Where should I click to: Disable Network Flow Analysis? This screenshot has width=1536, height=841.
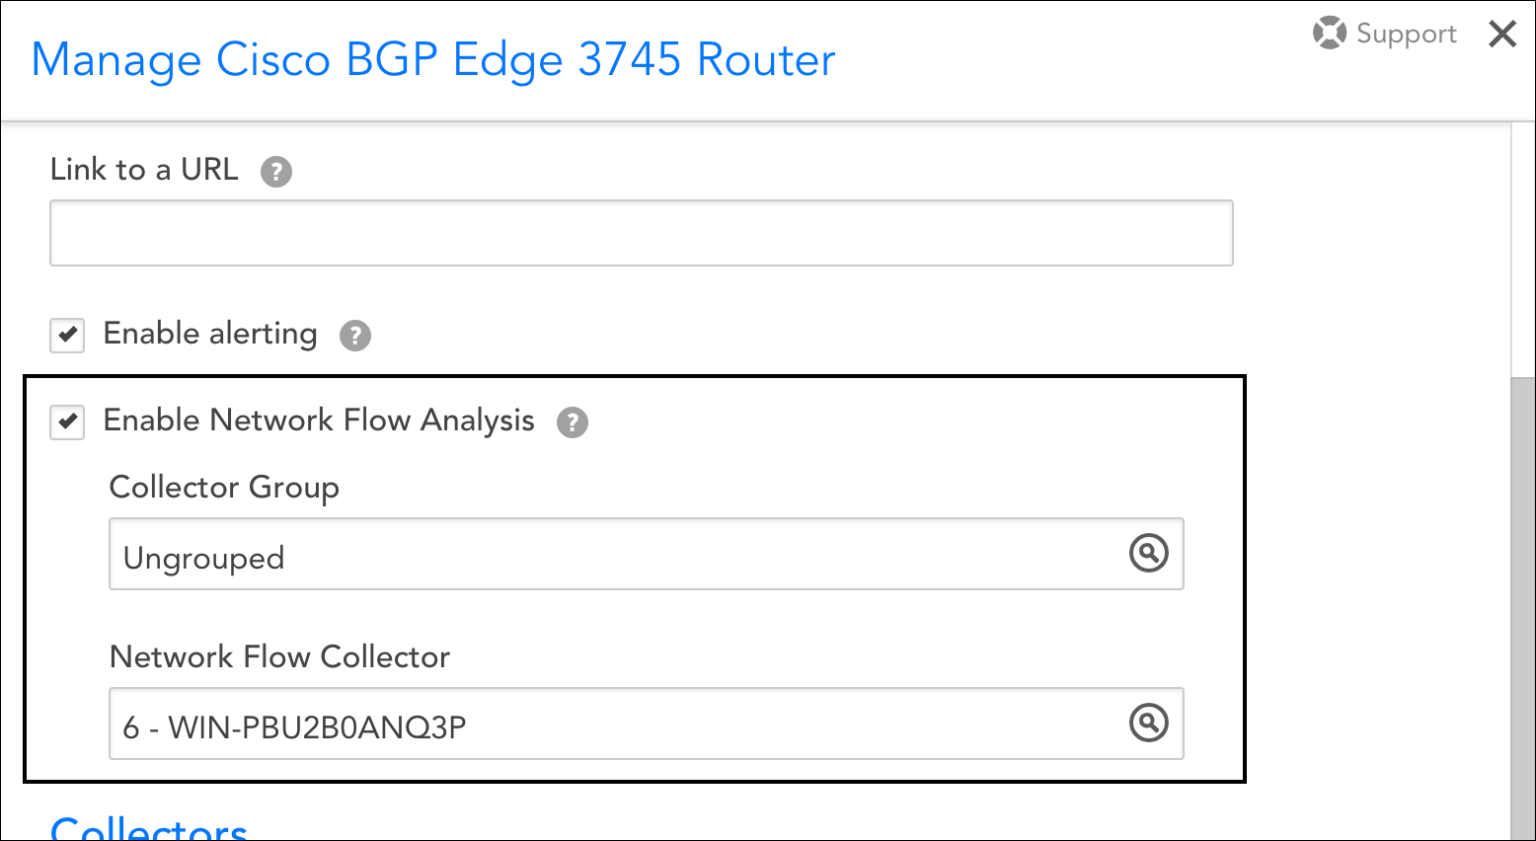66,421
